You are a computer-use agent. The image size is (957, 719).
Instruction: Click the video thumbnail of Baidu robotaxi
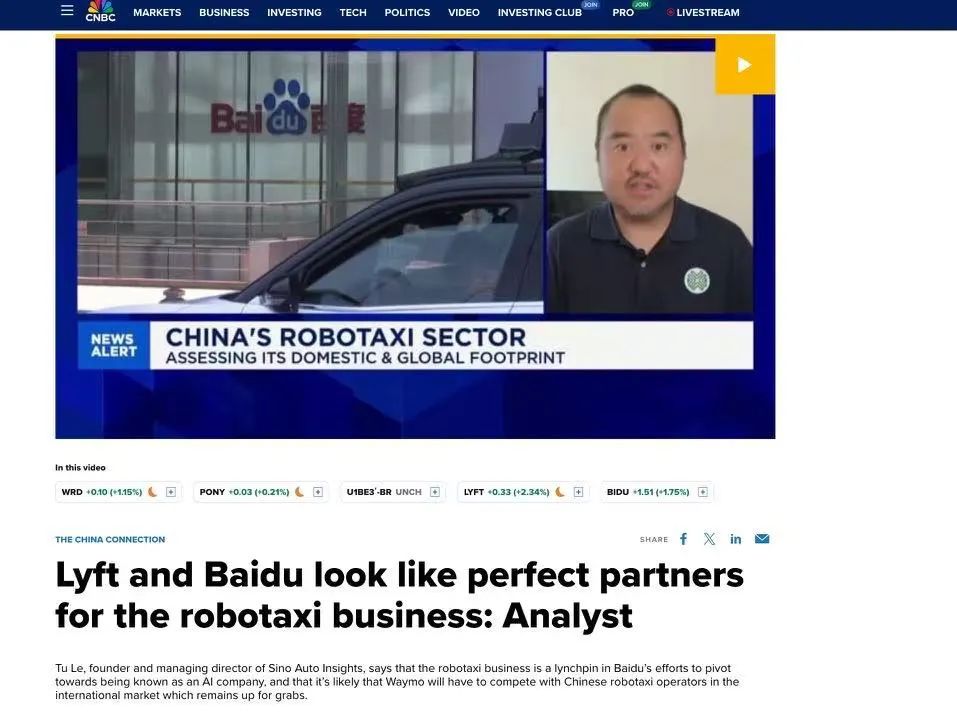415,237
